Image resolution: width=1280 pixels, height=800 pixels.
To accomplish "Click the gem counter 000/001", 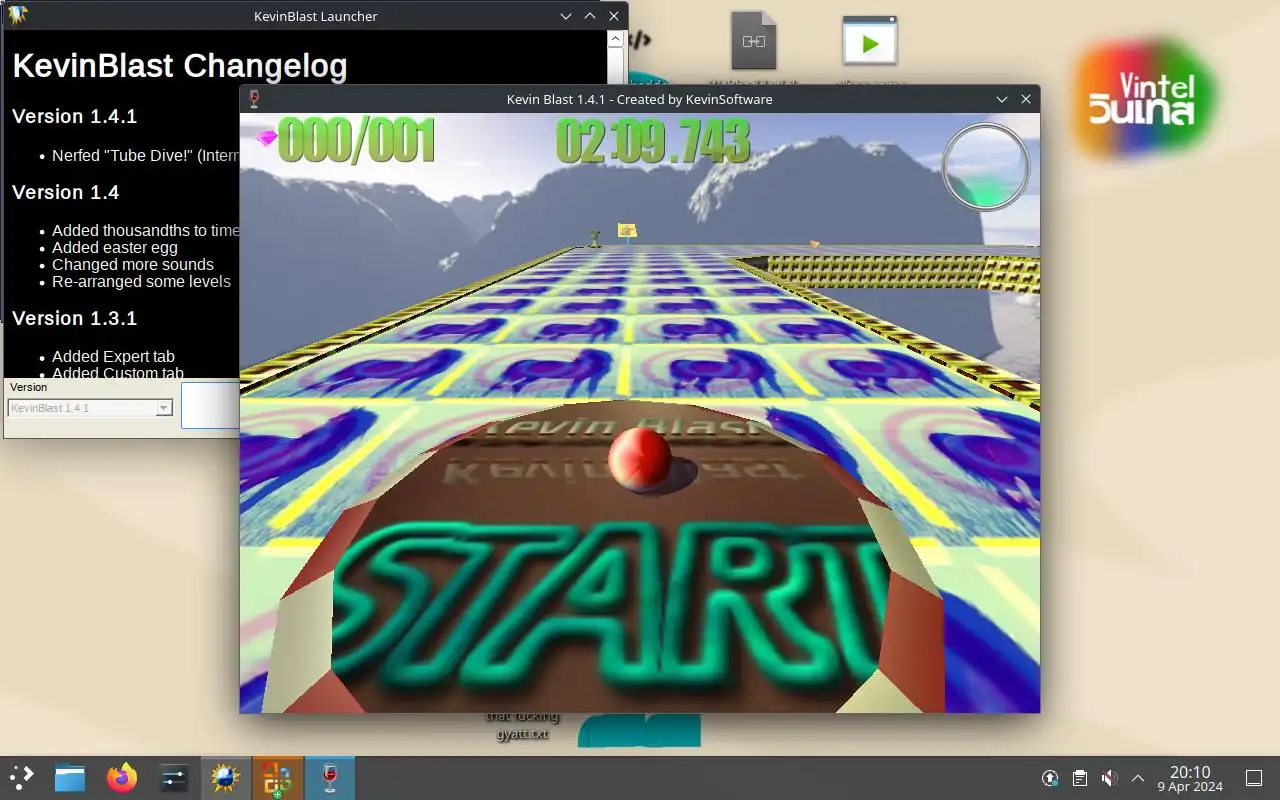I will click(356, 141).
